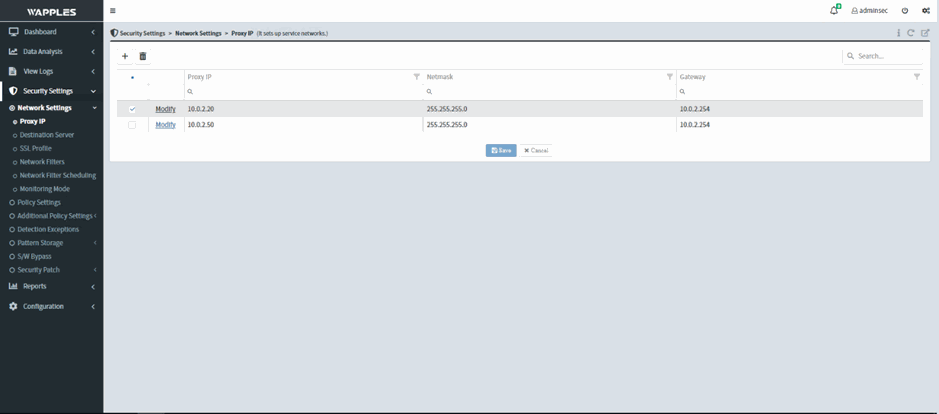
Task: Expand the Security Patch chevron
Action: [95, 270]
